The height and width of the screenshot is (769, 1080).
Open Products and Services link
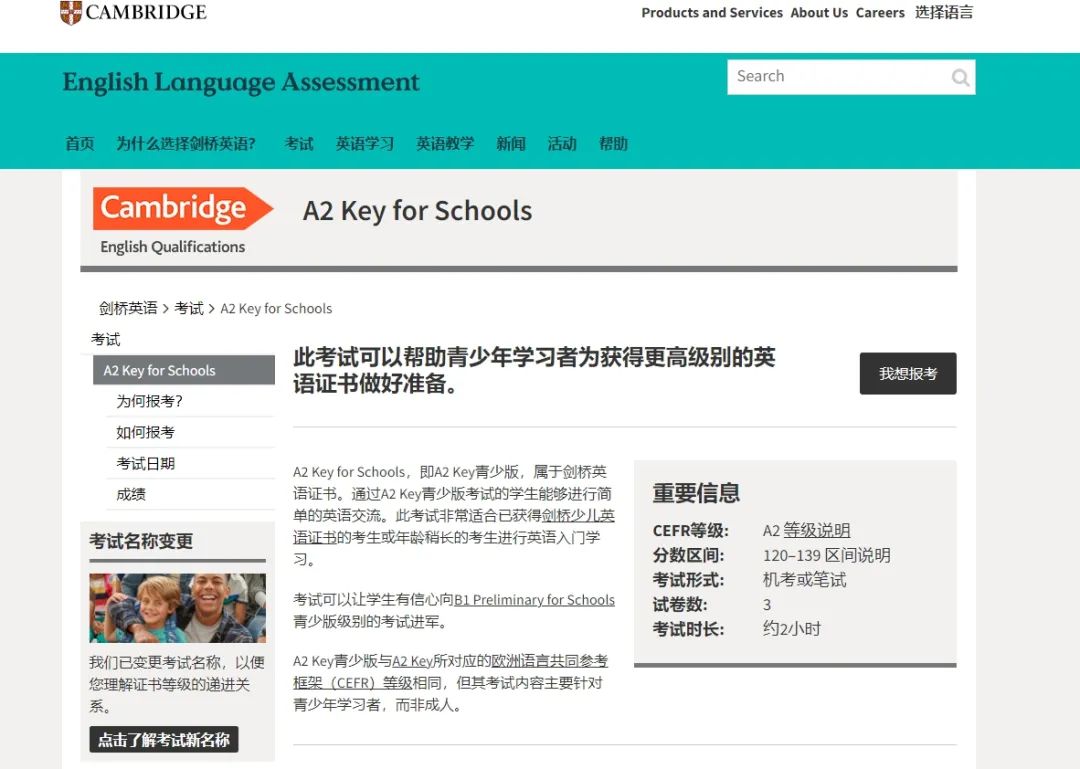712,12
